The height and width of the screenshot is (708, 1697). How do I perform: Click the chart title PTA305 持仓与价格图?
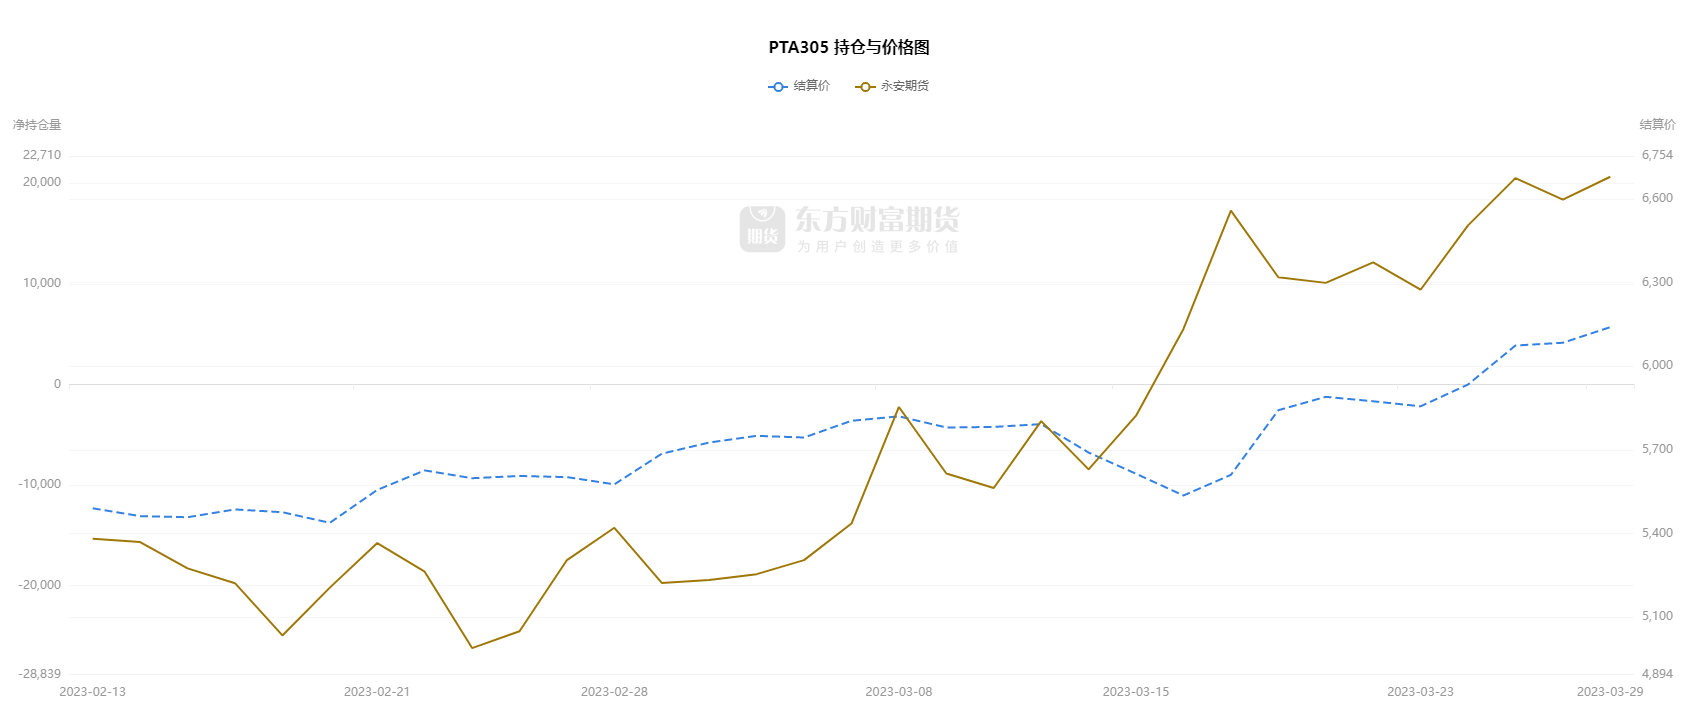849,47
